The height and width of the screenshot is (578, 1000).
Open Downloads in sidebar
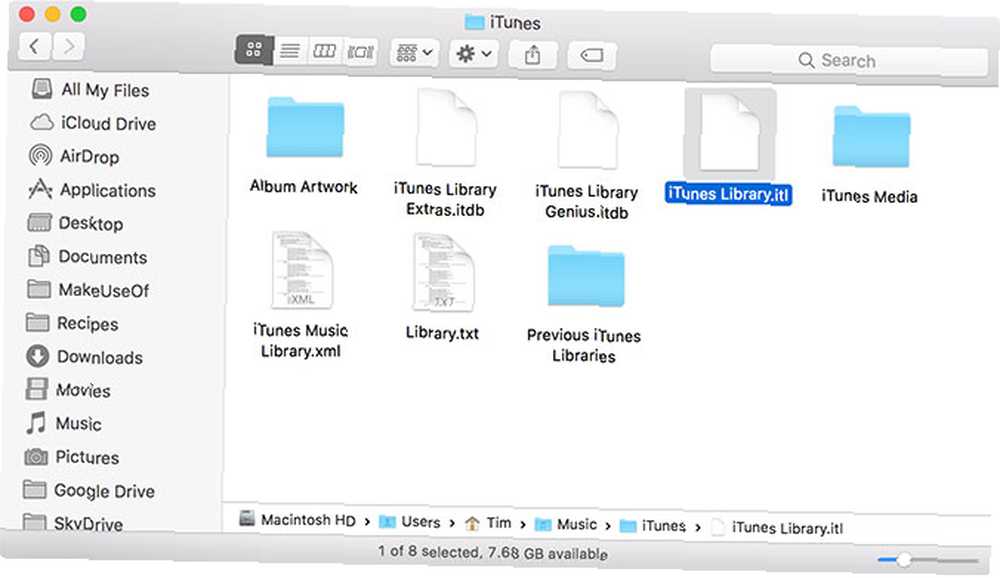point(84,357)
